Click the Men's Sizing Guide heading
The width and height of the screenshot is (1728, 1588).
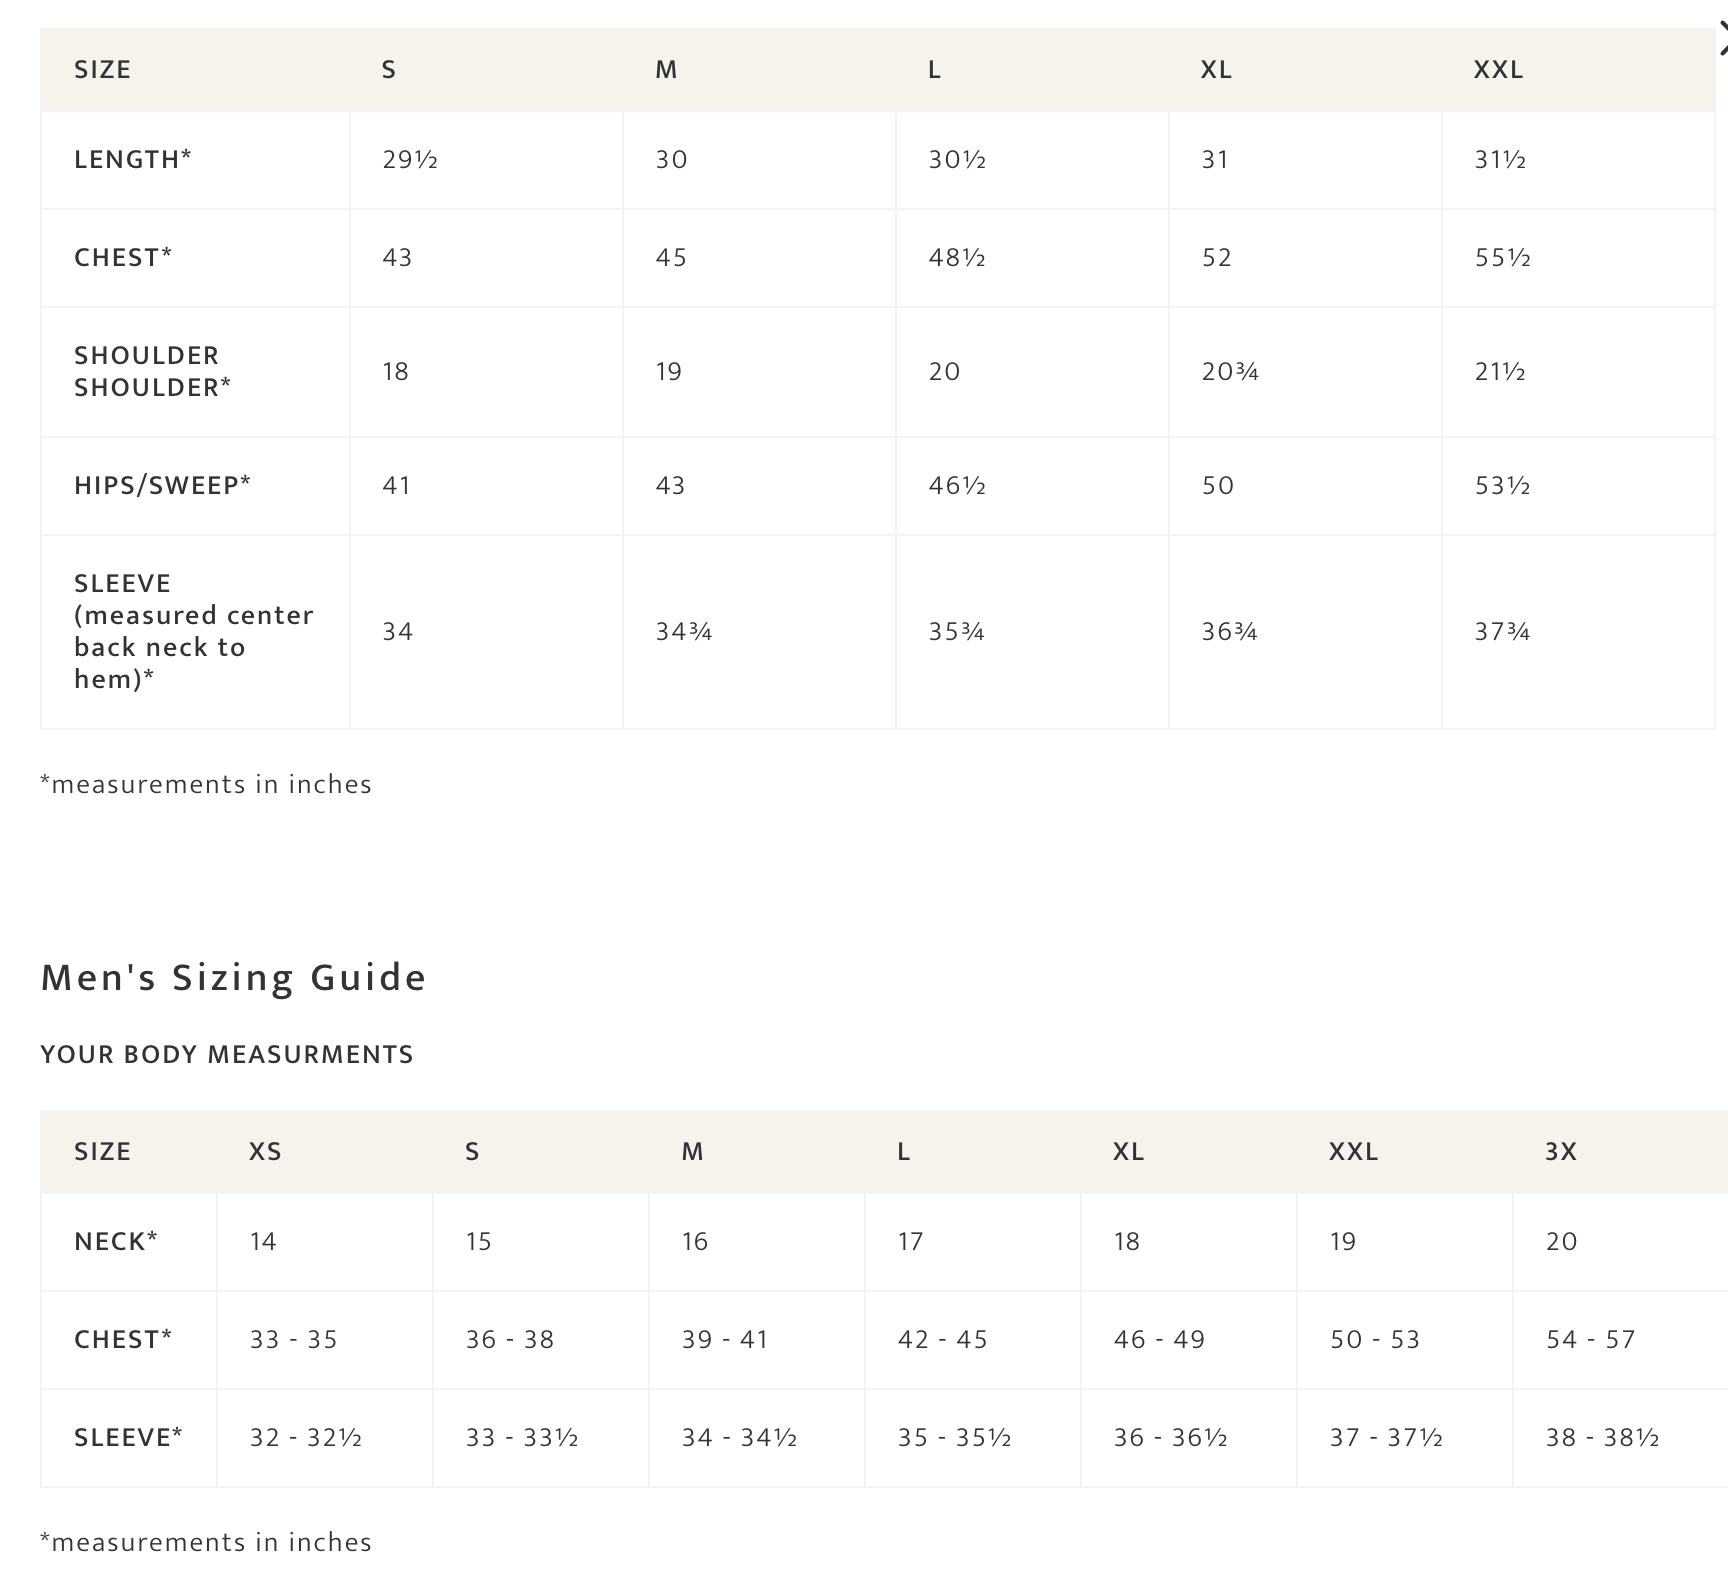233,977
